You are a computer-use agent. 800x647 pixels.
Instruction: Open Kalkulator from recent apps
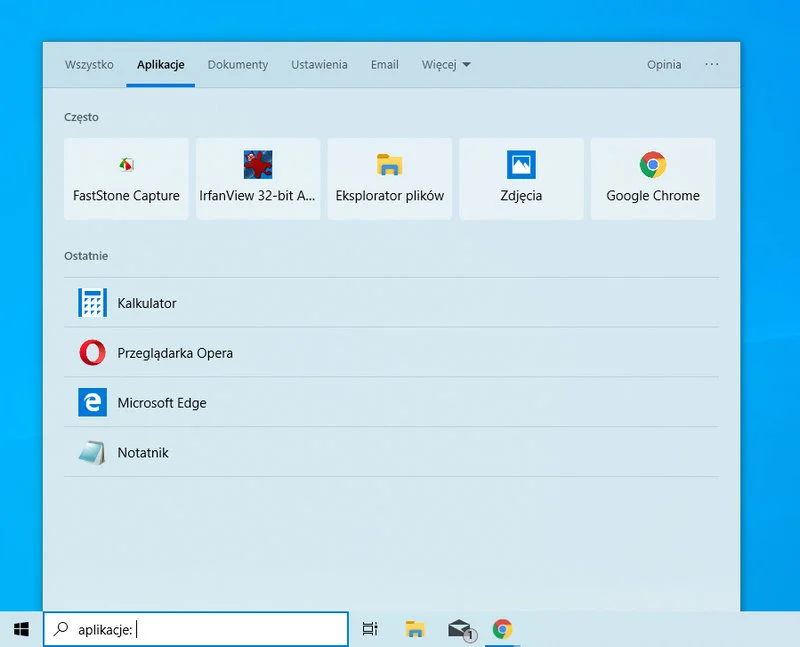click(148, 302)
